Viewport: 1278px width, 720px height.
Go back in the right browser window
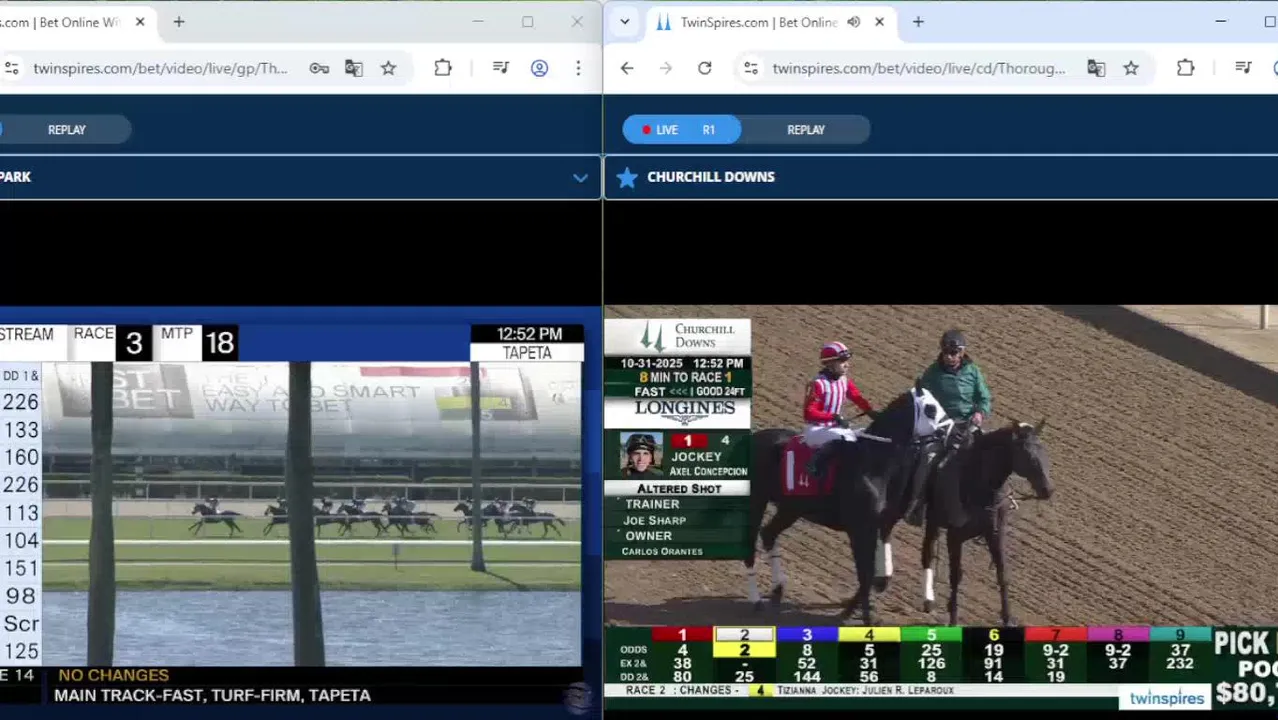pos(627,68)
